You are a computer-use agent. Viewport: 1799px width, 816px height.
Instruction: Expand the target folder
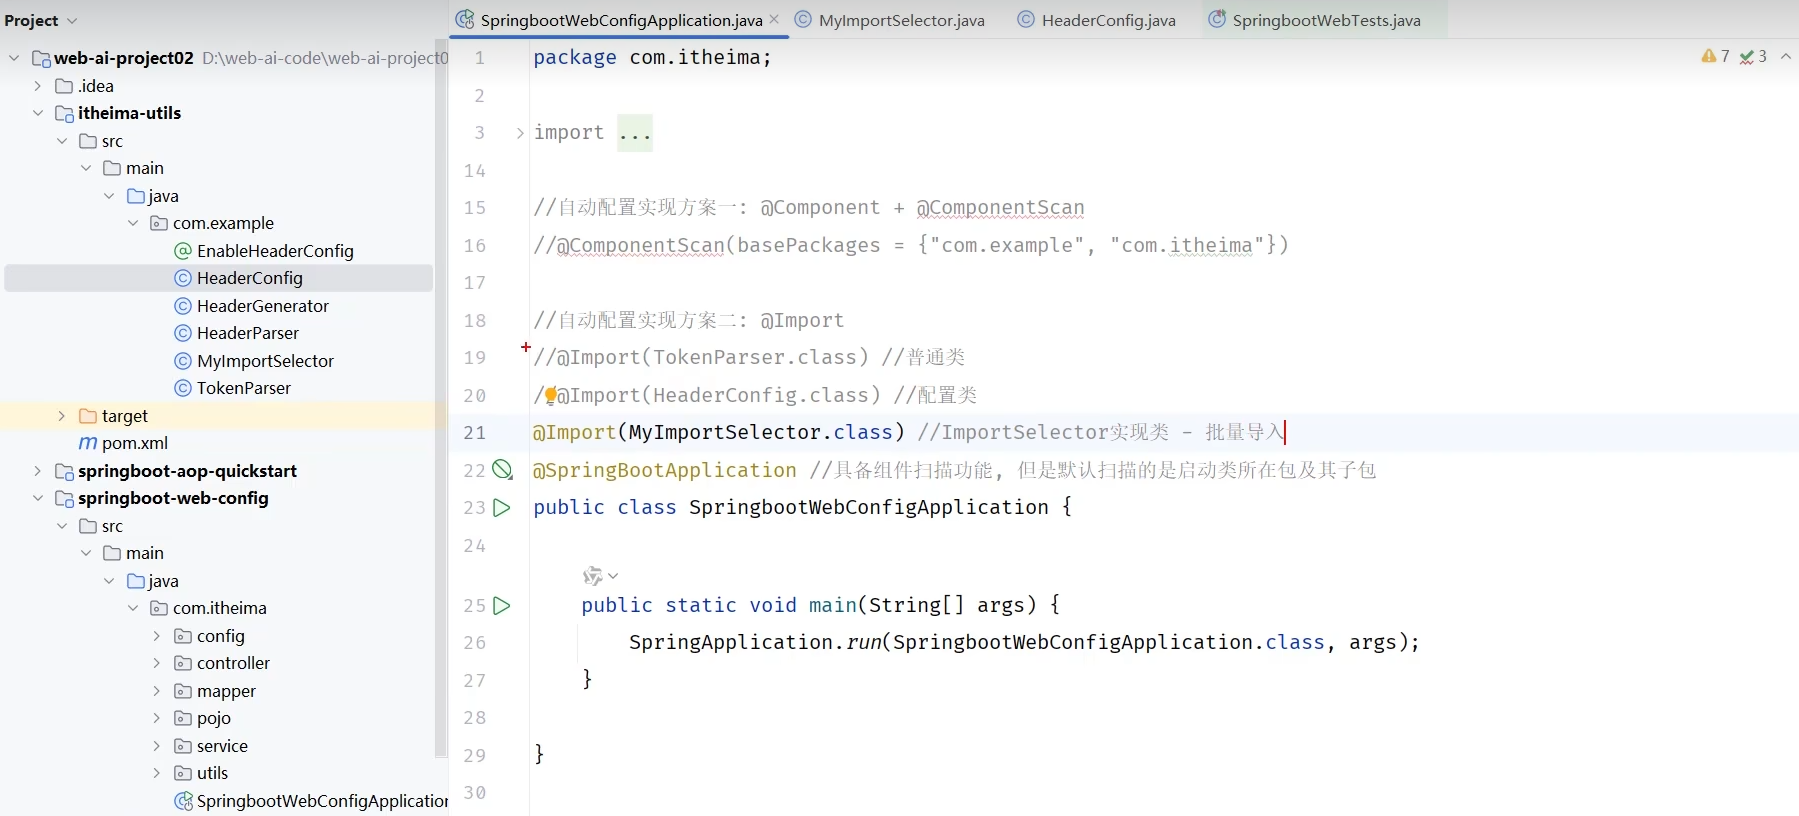coord(62,416)
